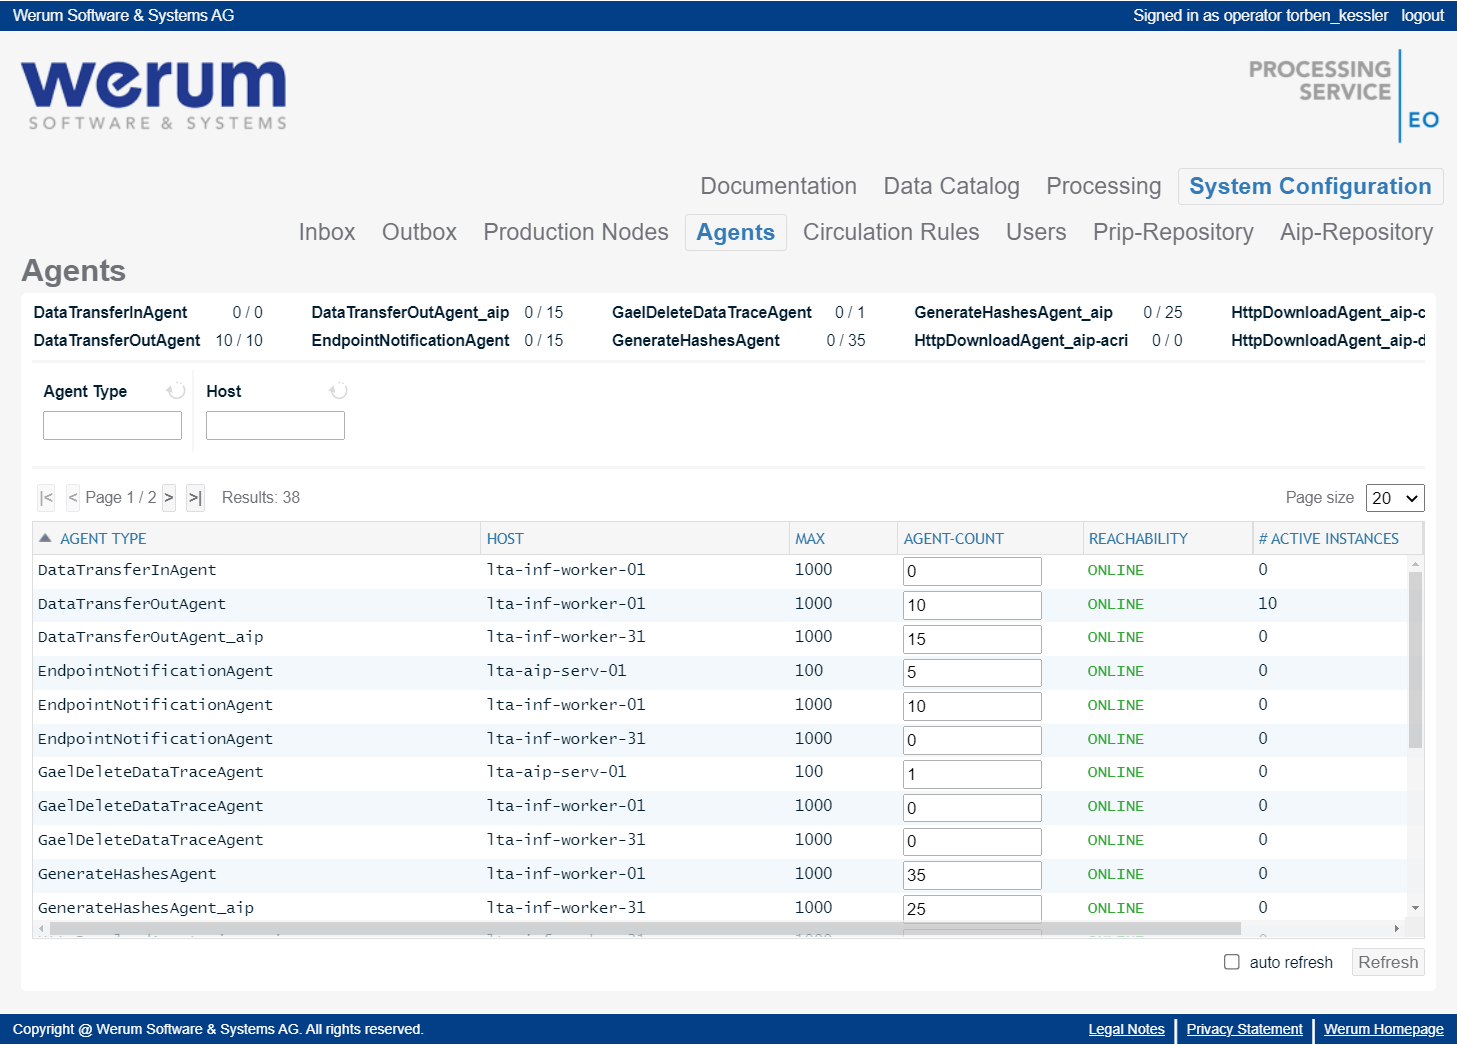The width and height of the screenshot is (1457, 1045).
Task: Edit agent count for DataTransferOutAgent row
Action: pyautogui.click(x=972, y=605)
